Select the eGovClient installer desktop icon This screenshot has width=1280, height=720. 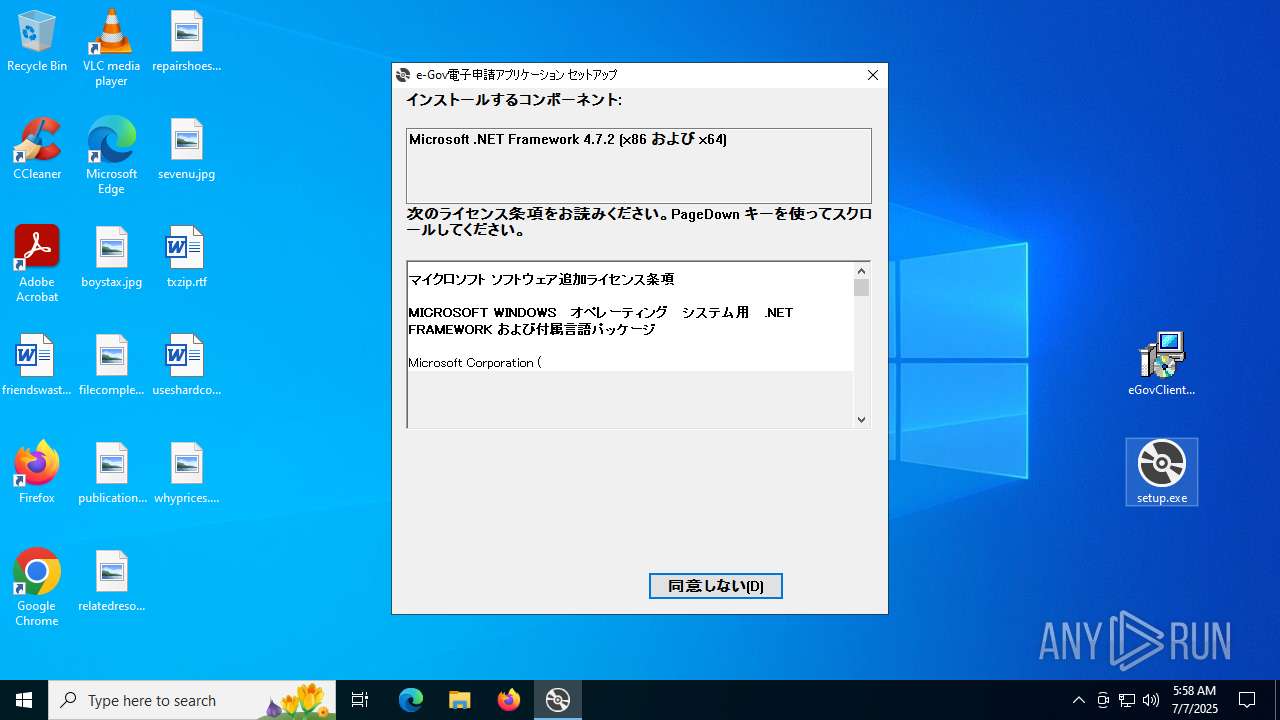click(x=1162, y=366)
